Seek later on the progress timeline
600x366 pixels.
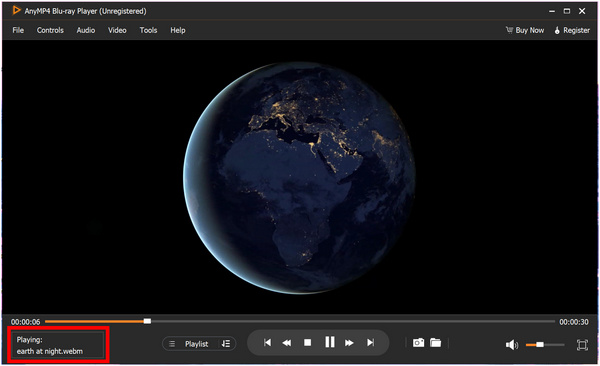(352, 321)
